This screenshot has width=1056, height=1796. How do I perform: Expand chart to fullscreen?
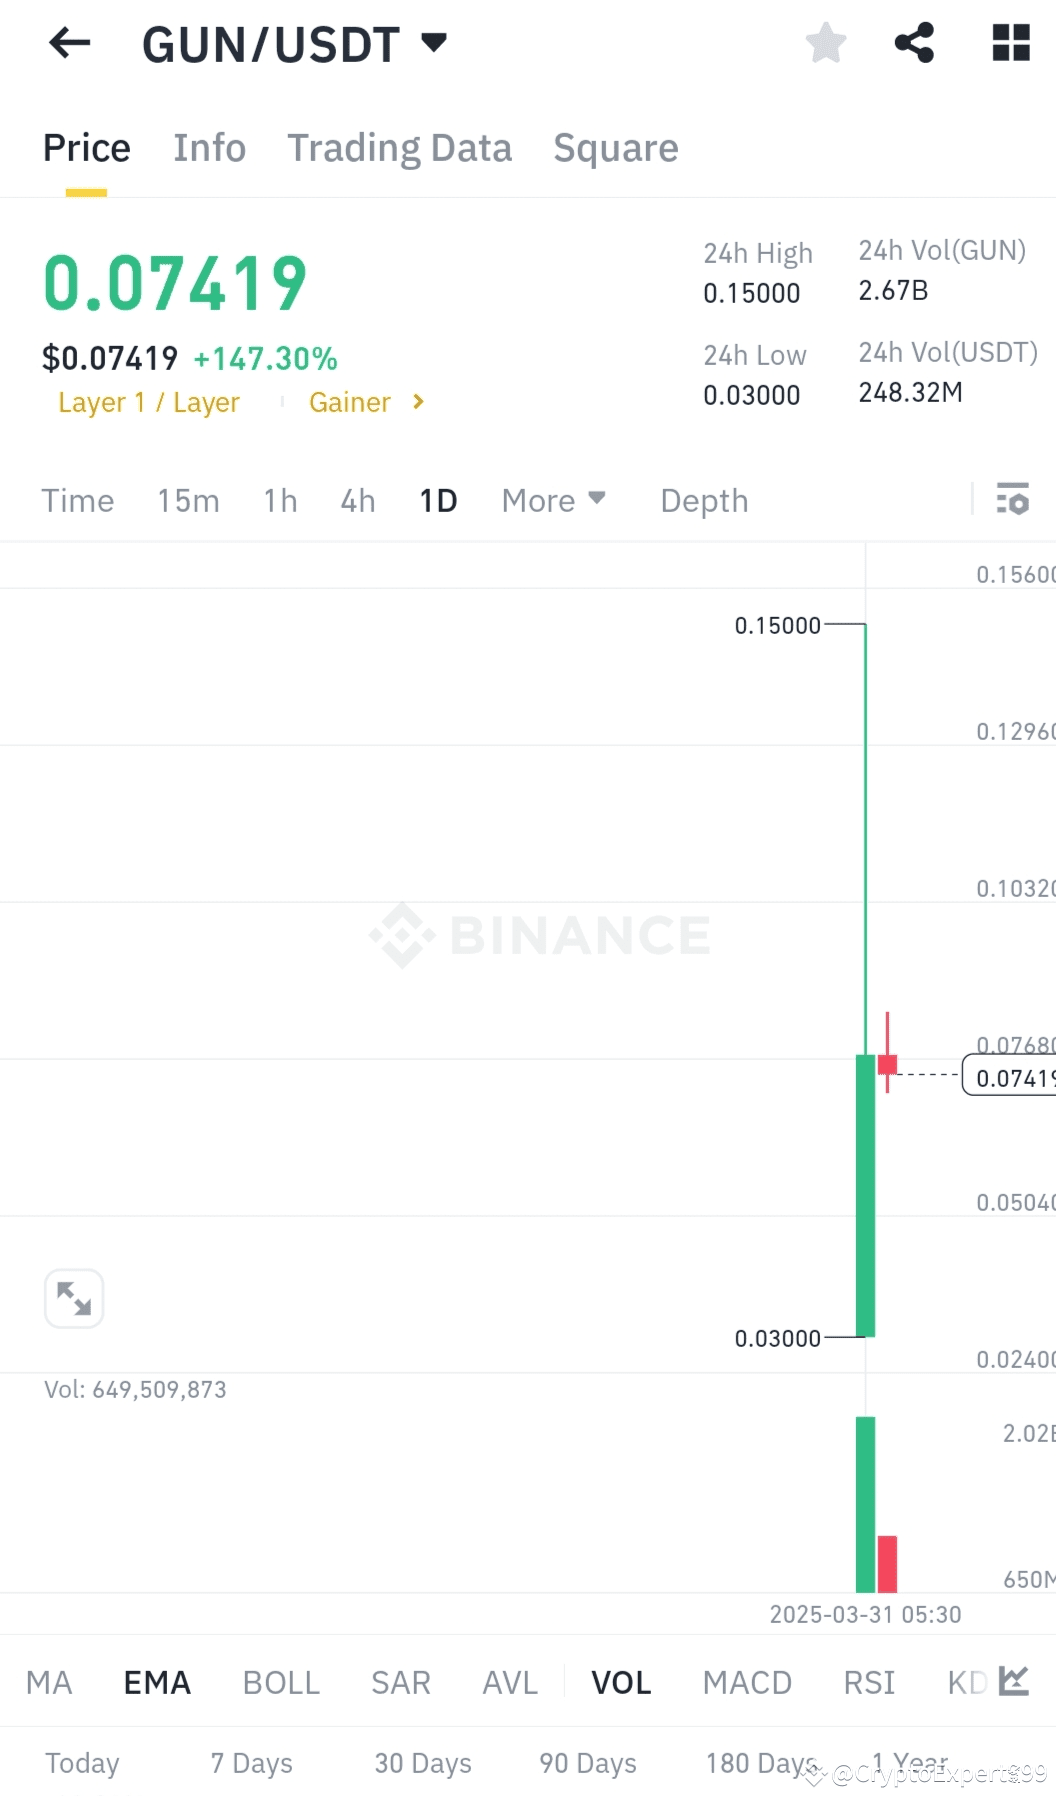pos(74,1298)
